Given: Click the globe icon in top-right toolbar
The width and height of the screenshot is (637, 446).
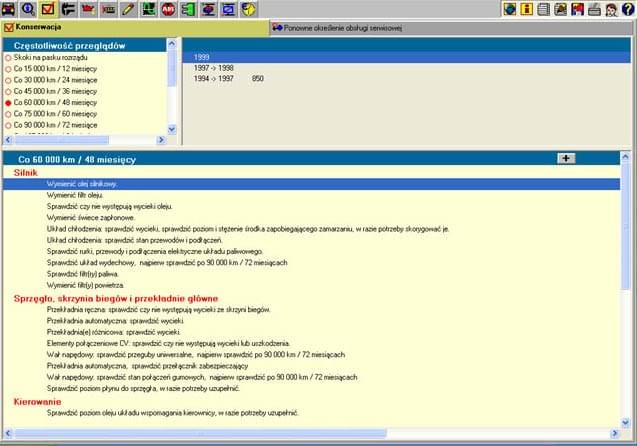Looking at the screenshot, I should [x=509, y=9].
